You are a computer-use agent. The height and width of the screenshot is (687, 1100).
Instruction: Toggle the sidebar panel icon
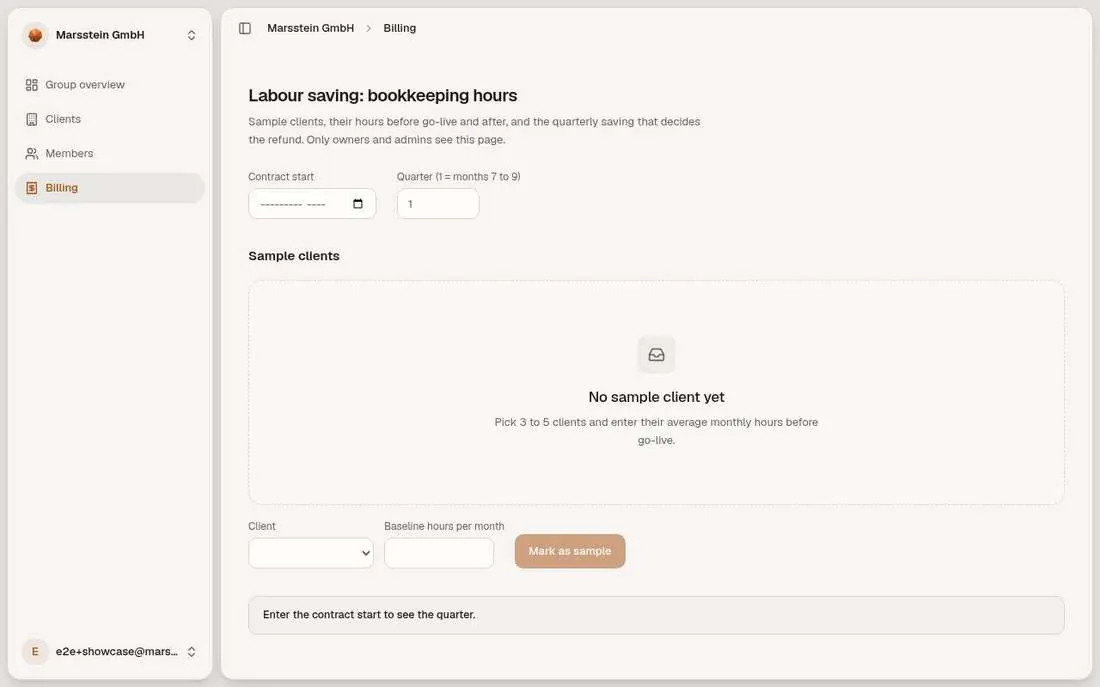[x=245, y=28]
